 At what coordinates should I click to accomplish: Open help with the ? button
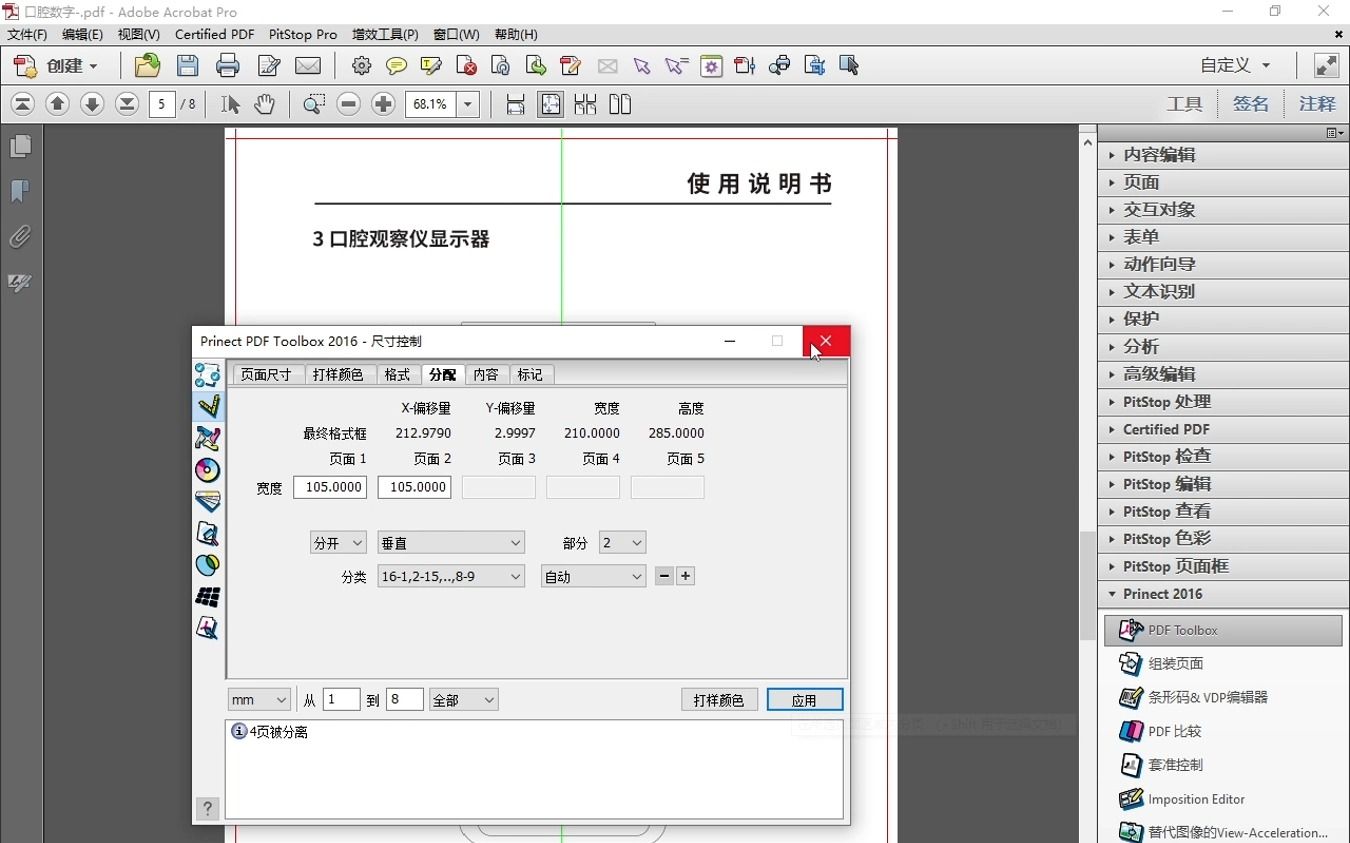click(x=207, y=808)
